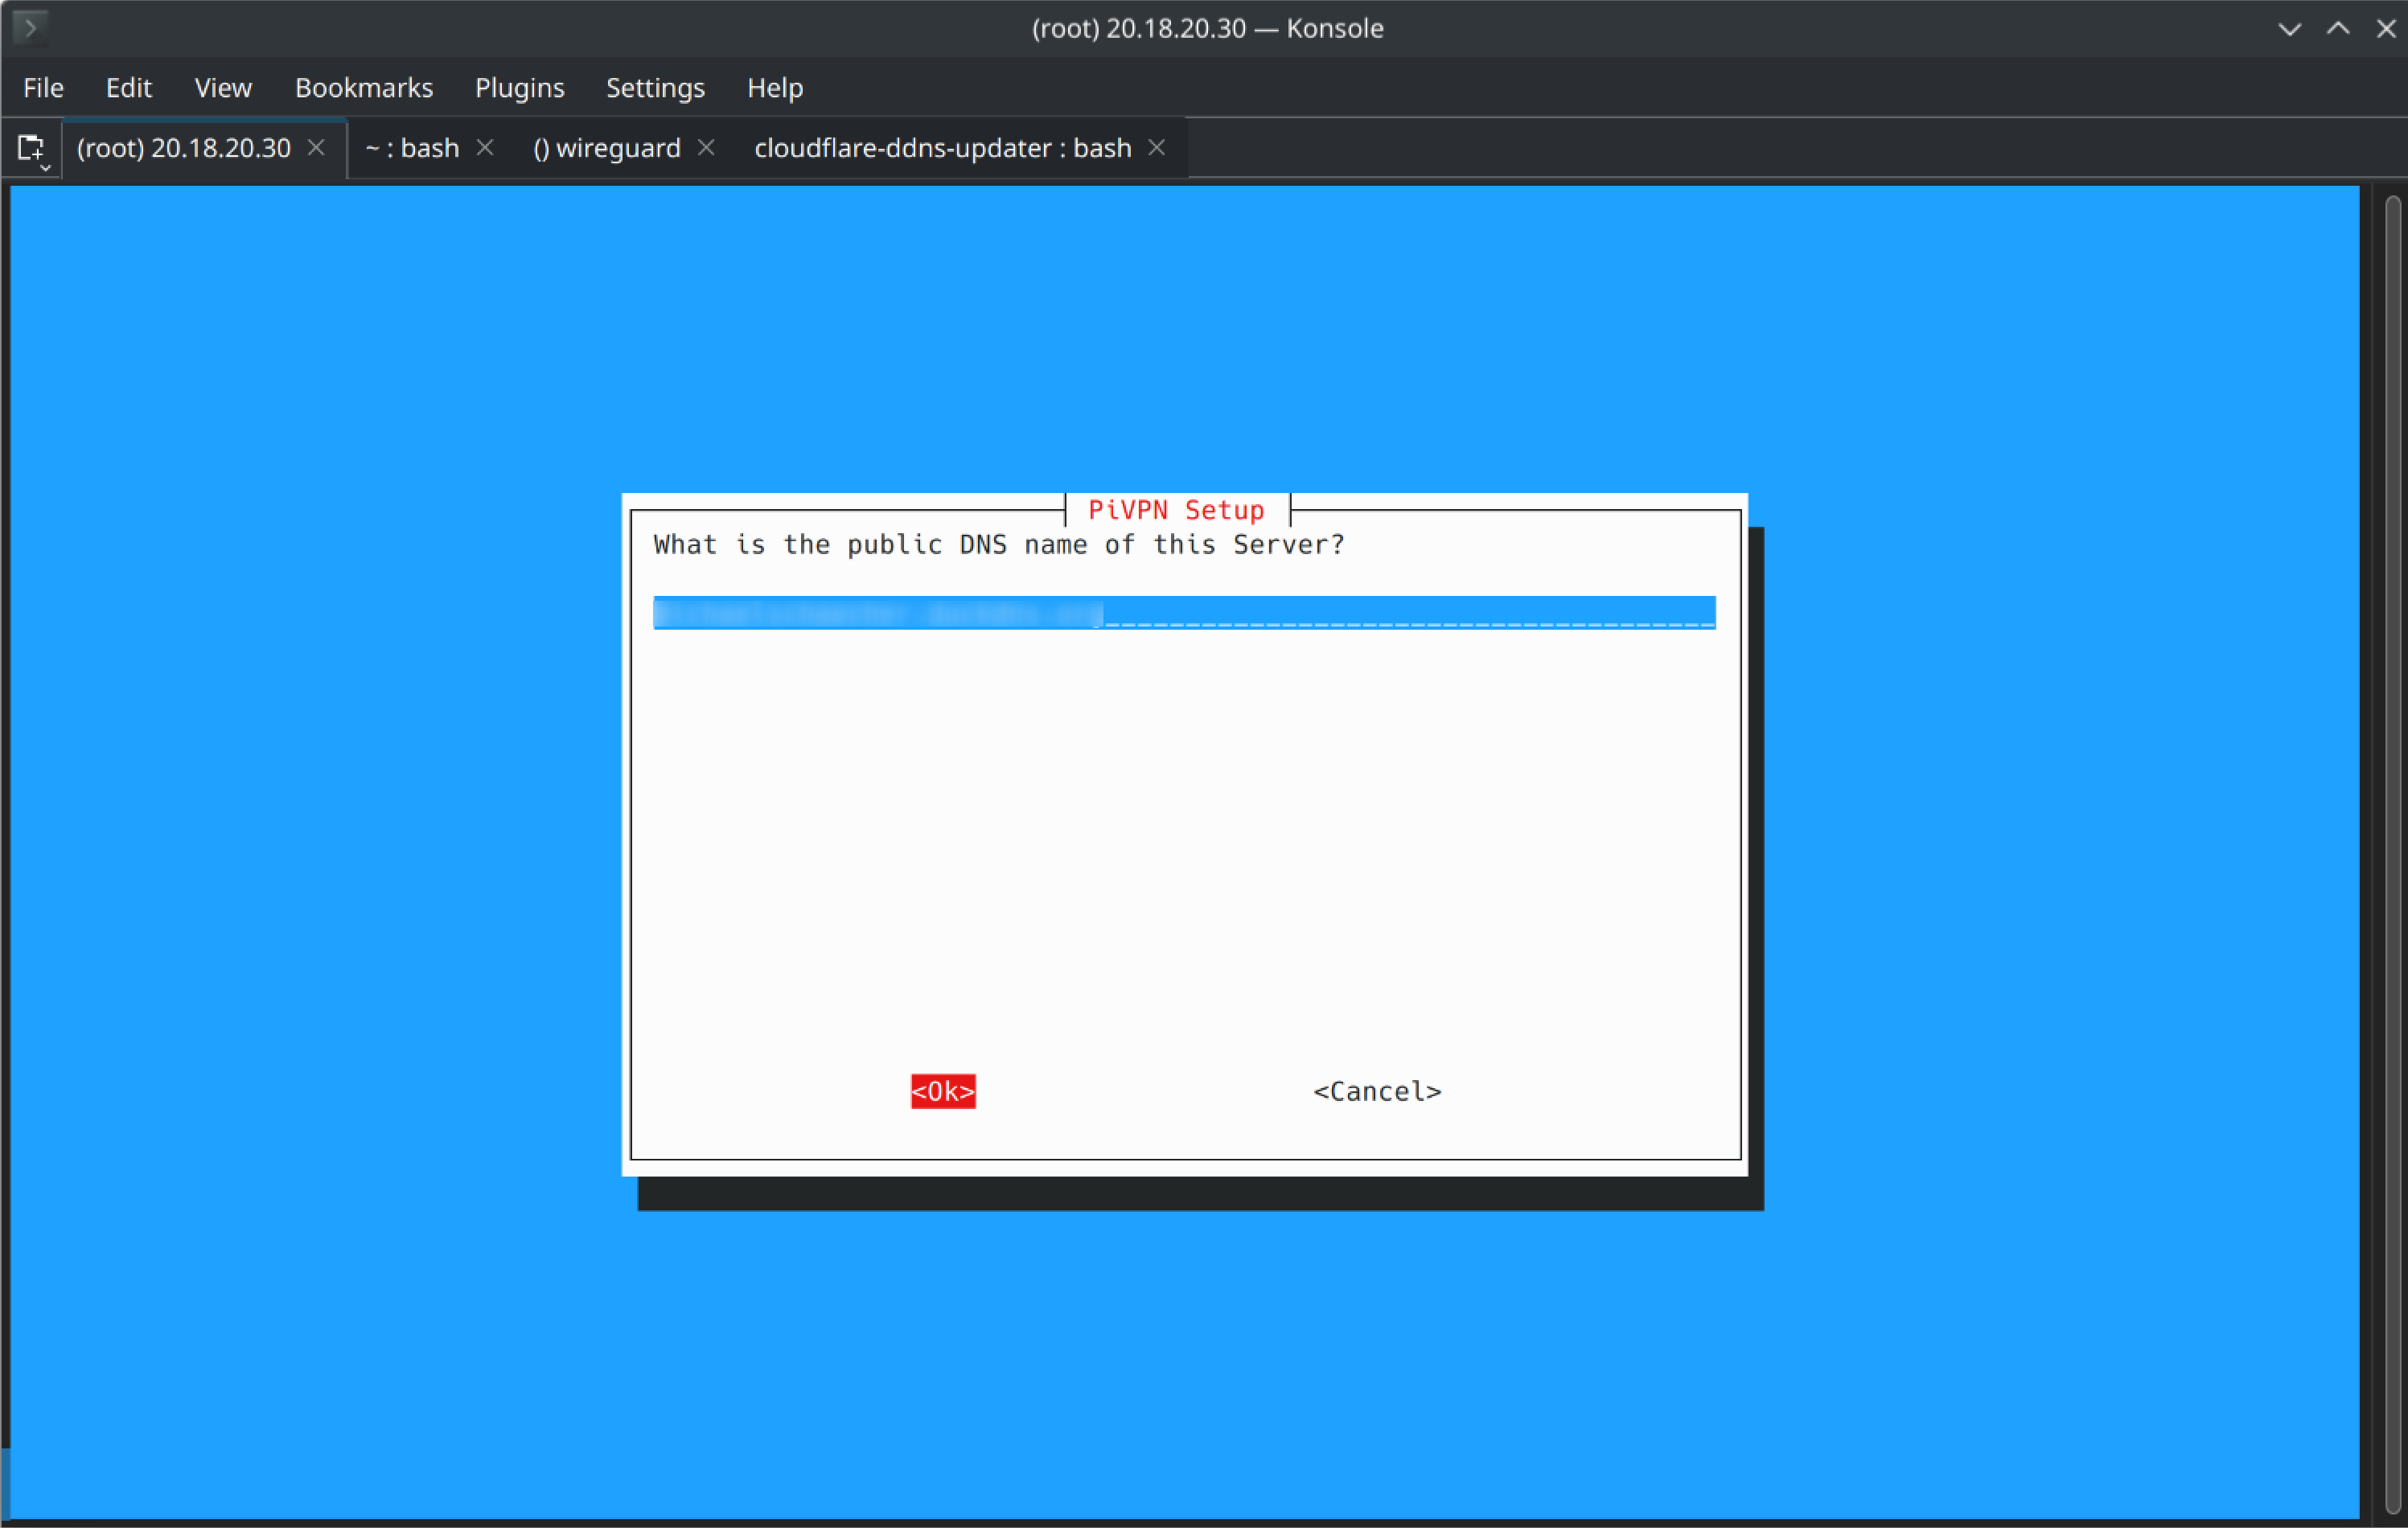Click the public DNS name input field
2408x1528 pixels.
tap(1184, 612)
